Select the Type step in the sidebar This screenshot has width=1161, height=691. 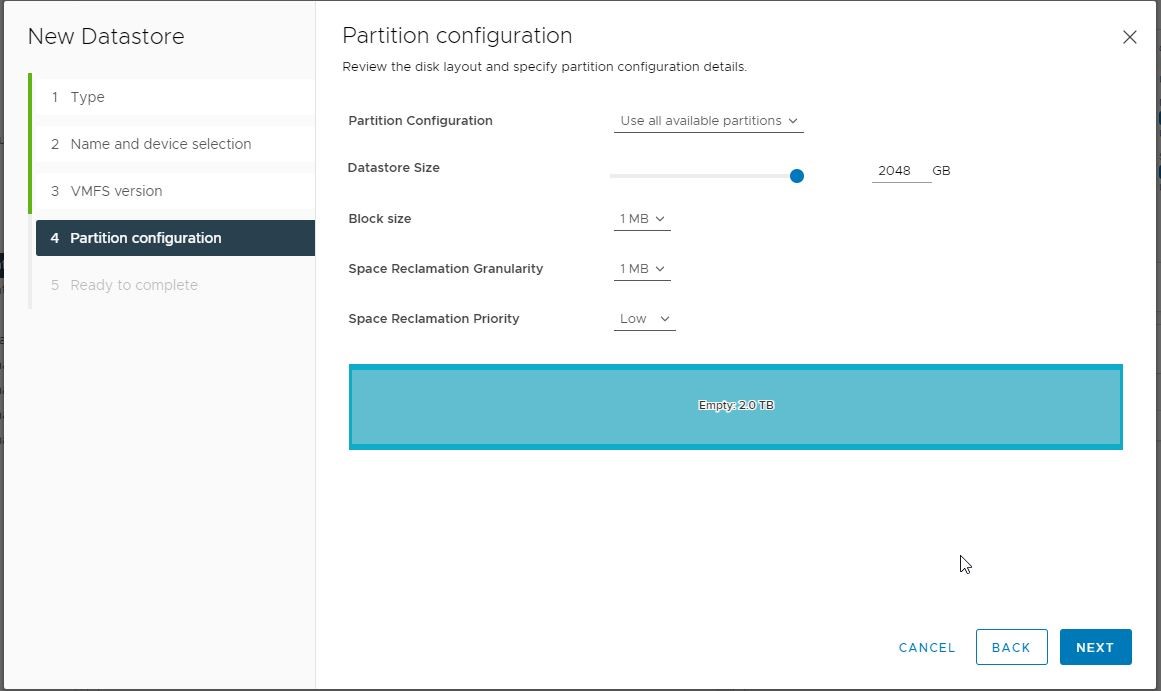tap(88, 97)
